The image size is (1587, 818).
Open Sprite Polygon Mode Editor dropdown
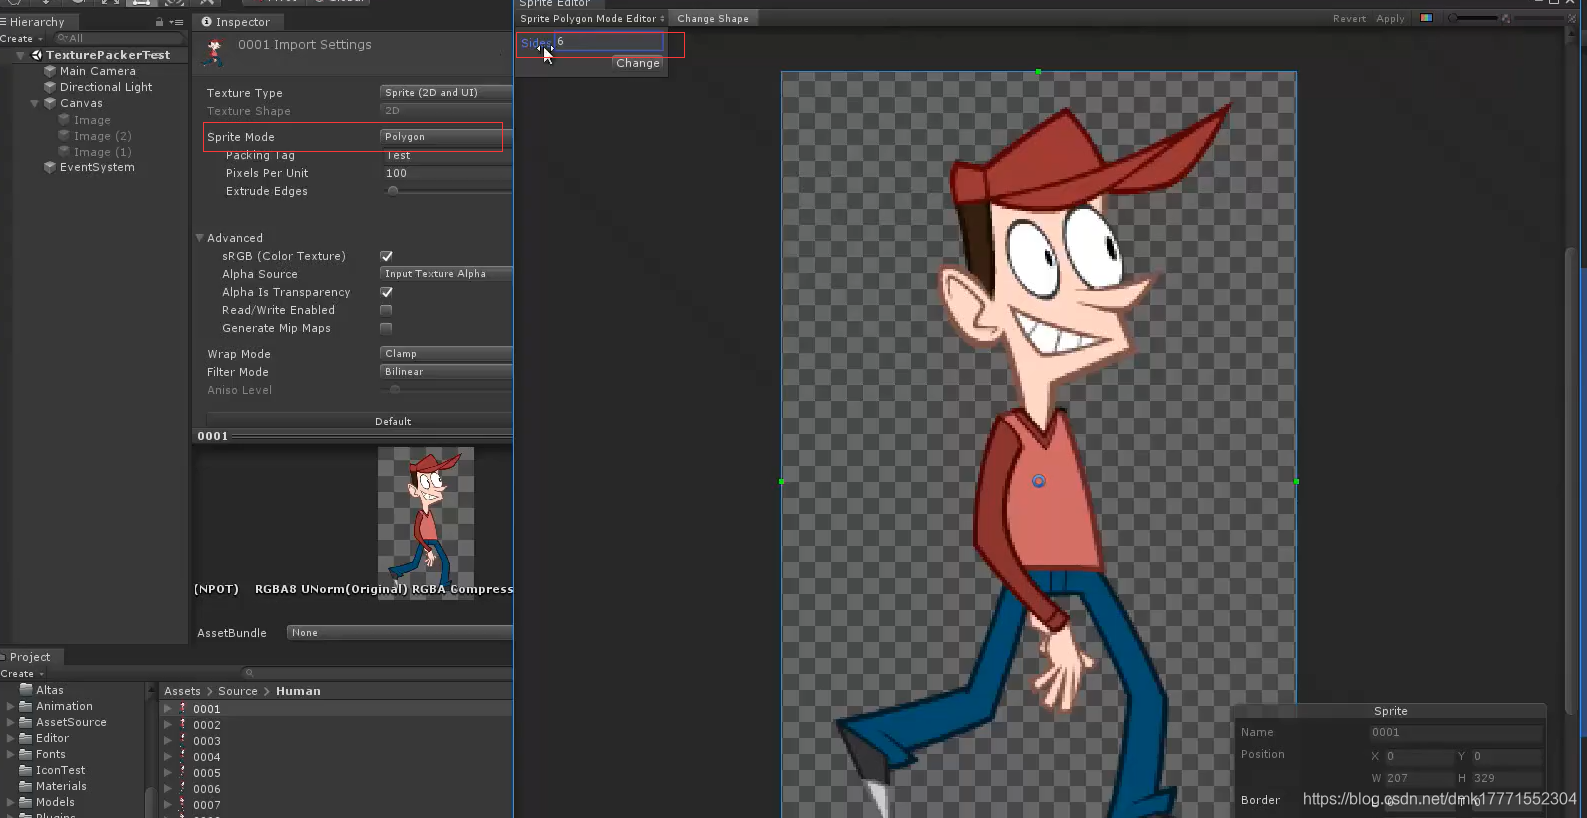(x=592, y=18)
